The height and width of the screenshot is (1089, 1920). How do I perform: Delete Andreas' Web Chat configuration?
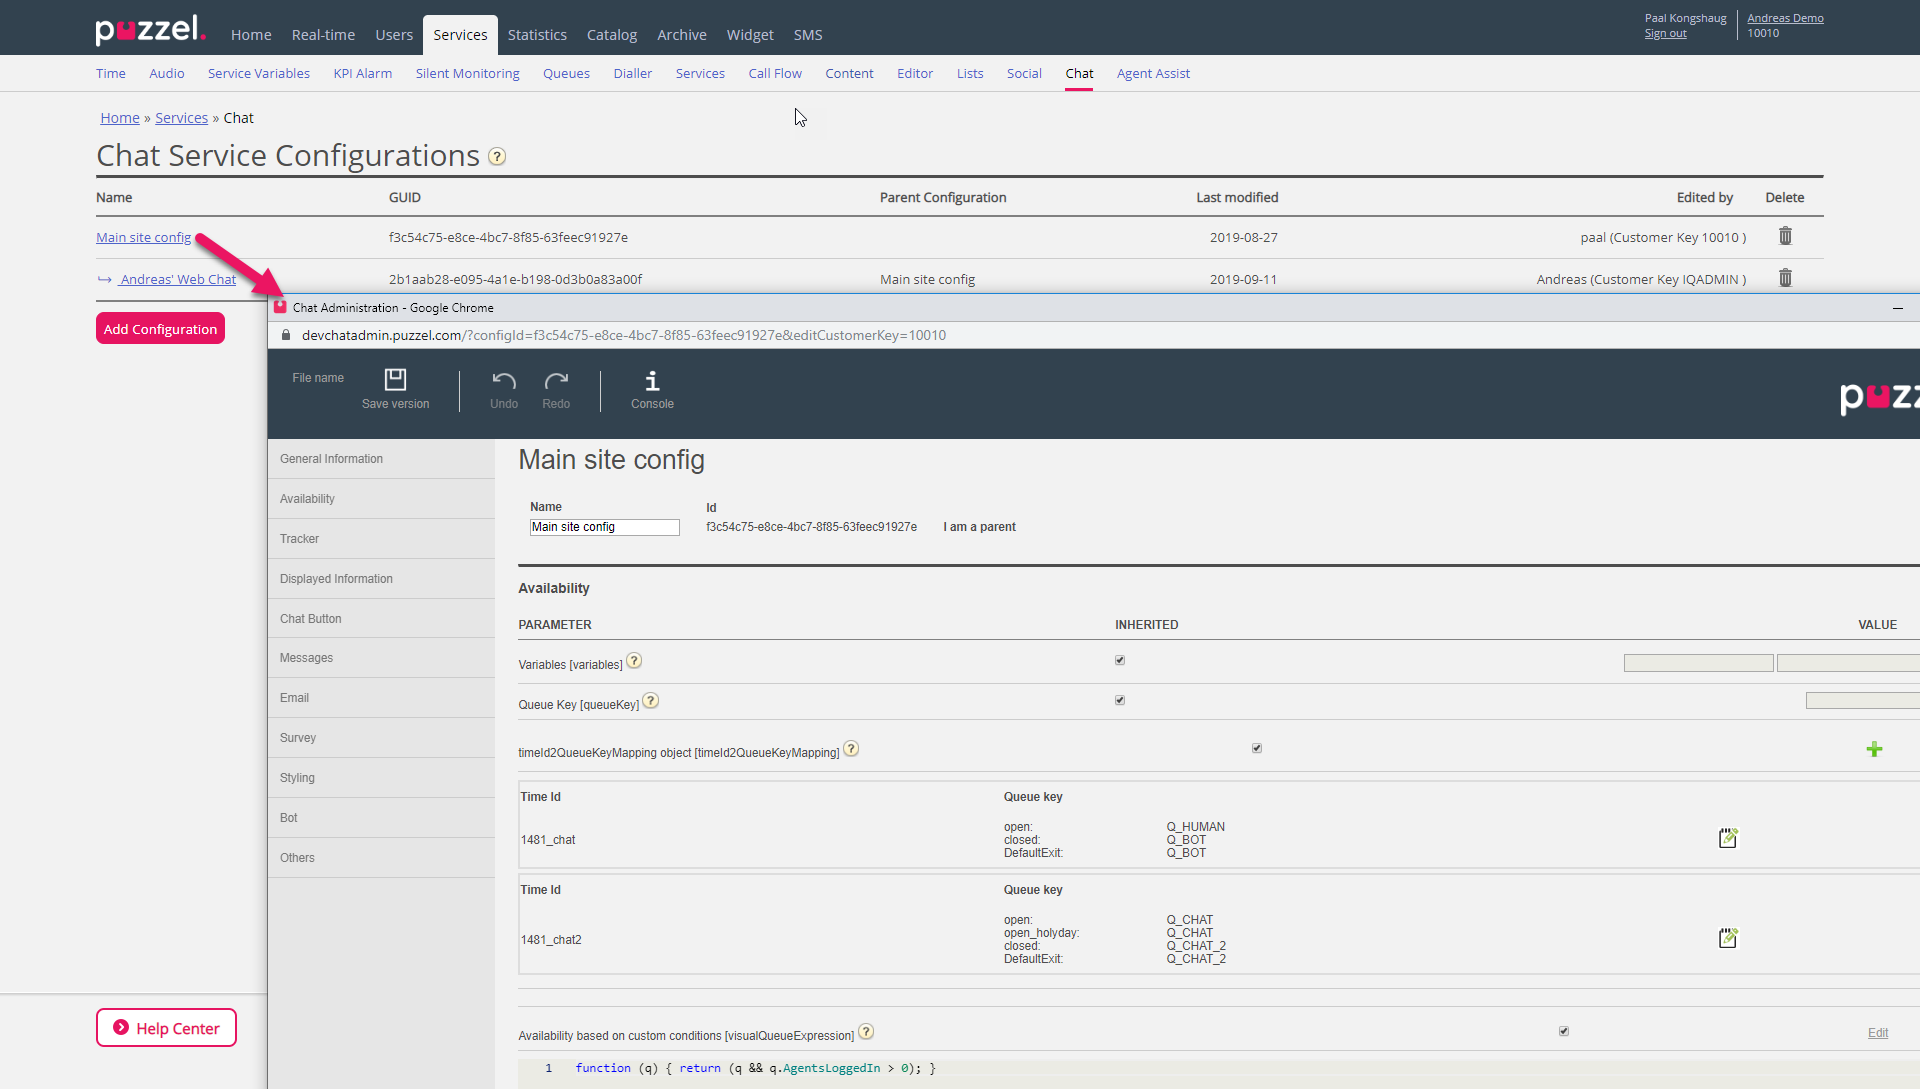pyautogui.click(x=1785, y=279)
